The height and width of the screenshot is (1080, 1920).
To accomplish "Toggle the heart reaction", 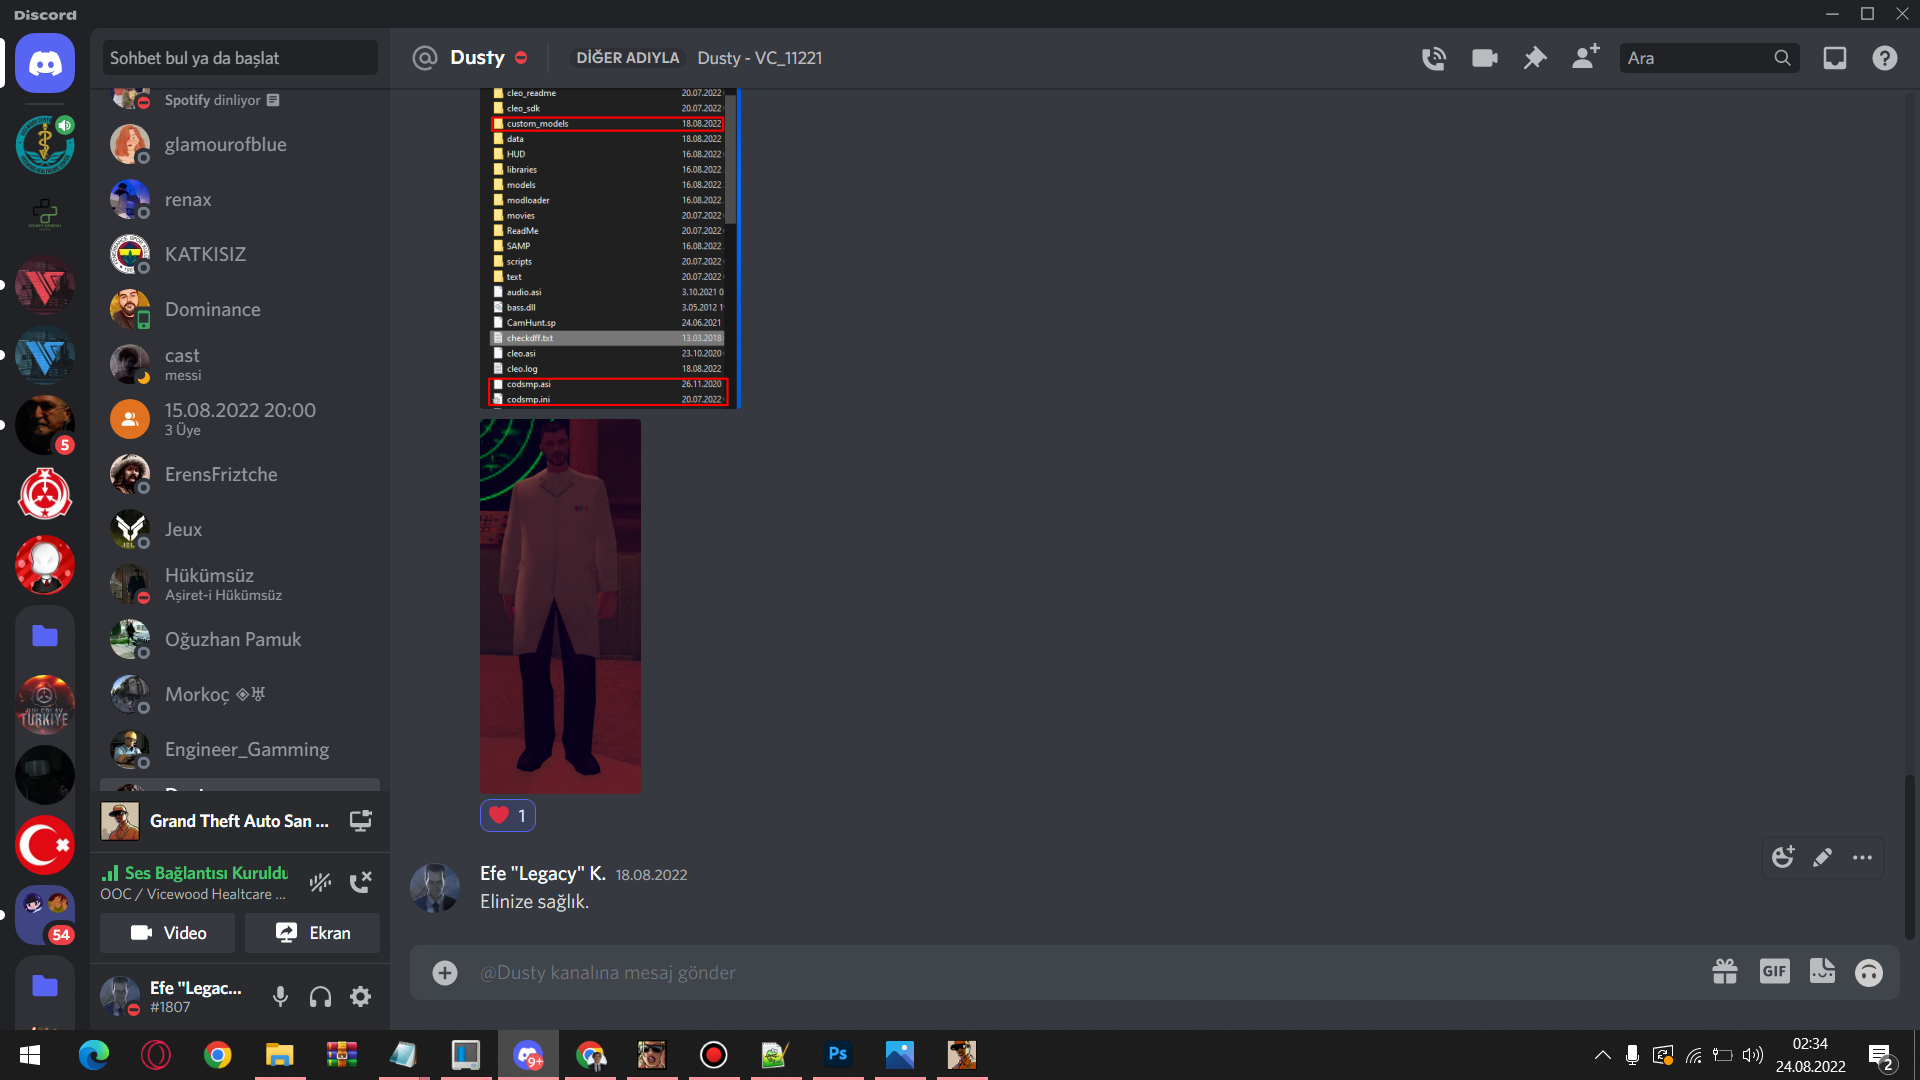I will coord(508,815).
